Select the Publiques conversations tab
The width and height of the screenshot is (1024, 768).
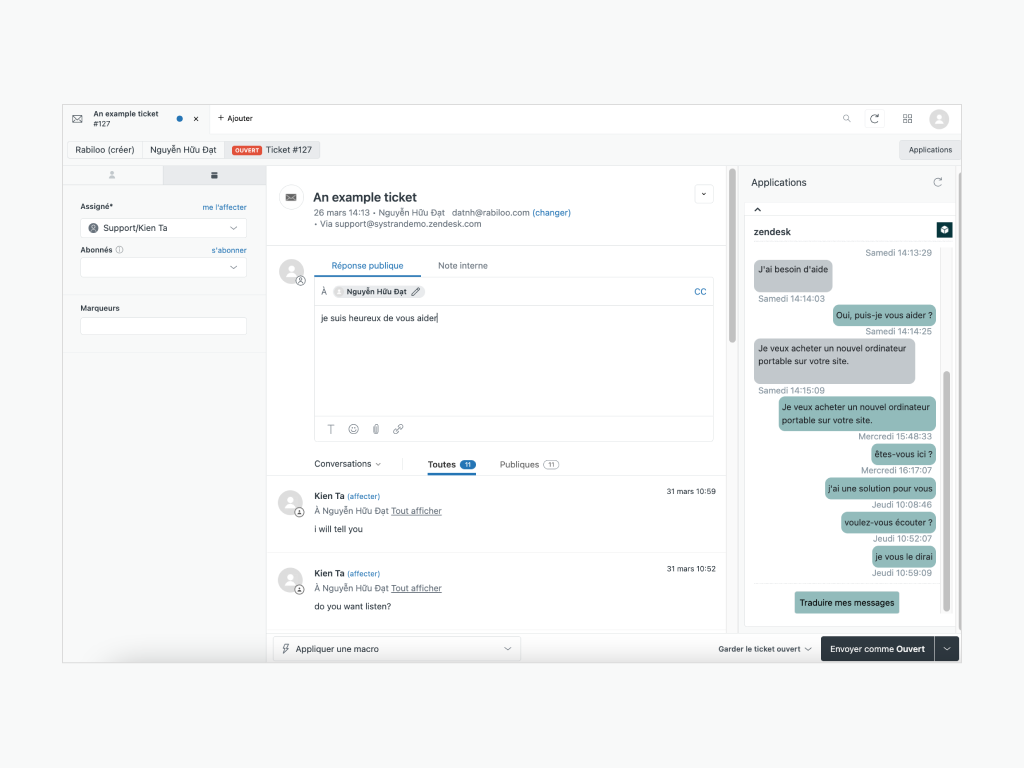[x=528, y=465]
